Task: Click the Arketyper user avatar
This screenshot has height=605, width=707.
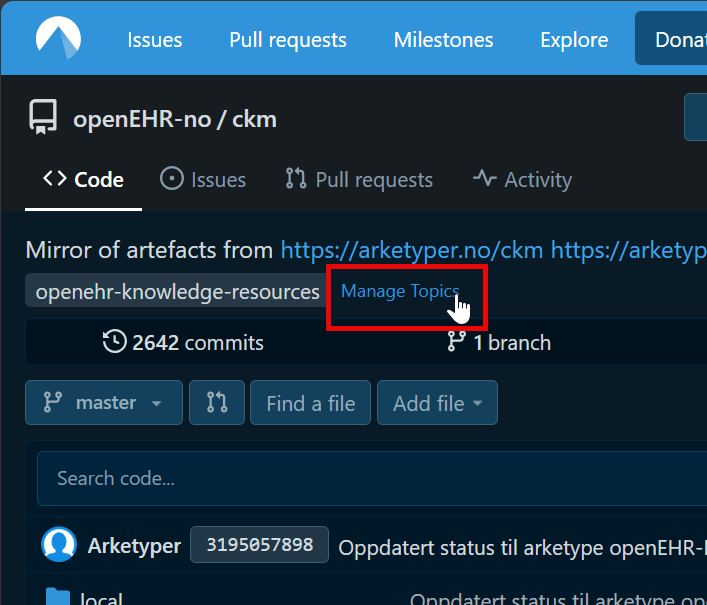Action: [59, 546]
